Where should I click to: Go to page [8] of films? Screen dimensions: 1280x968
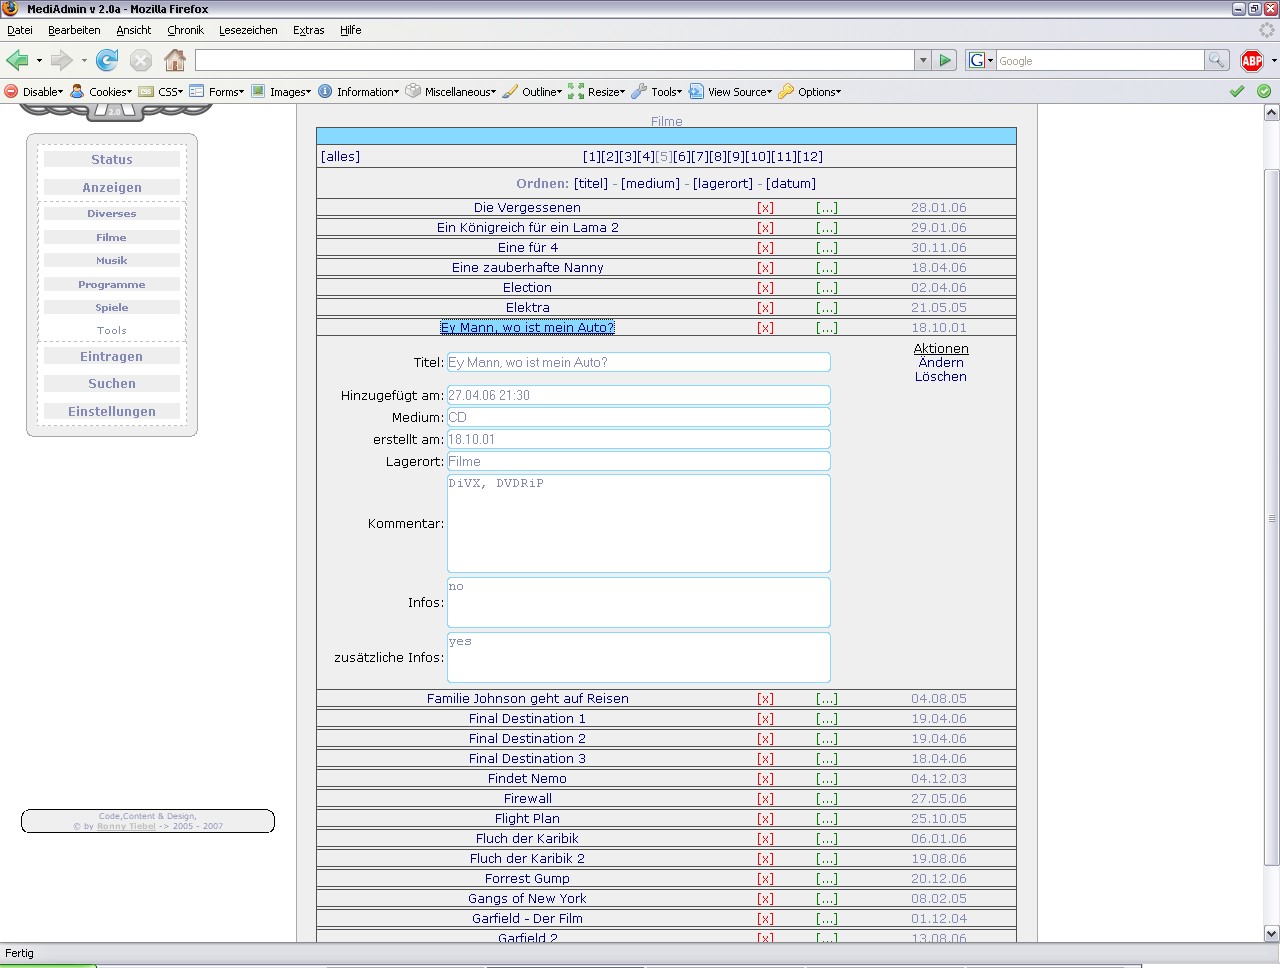718,157
